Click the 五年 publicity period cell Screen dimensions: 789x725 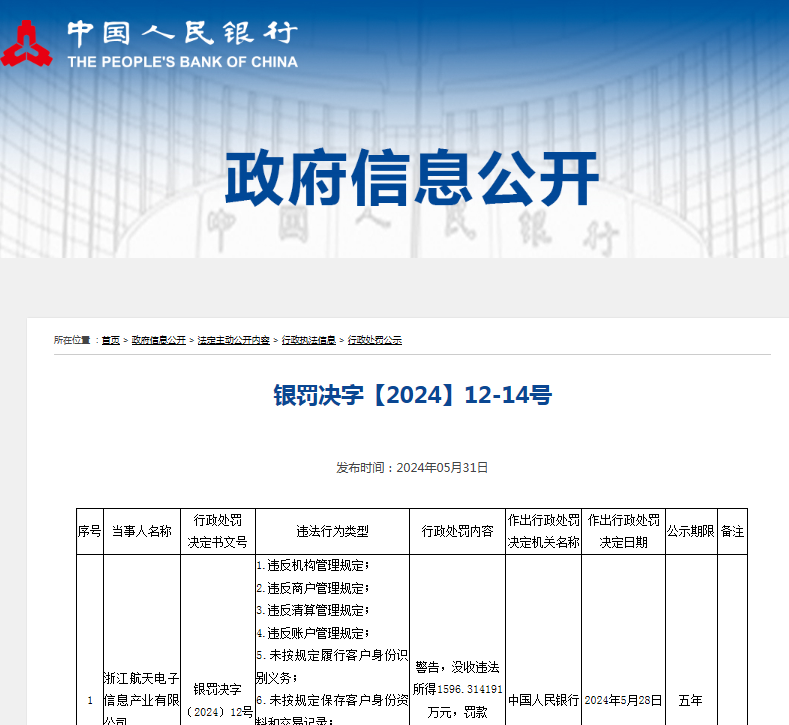(691, 700)
